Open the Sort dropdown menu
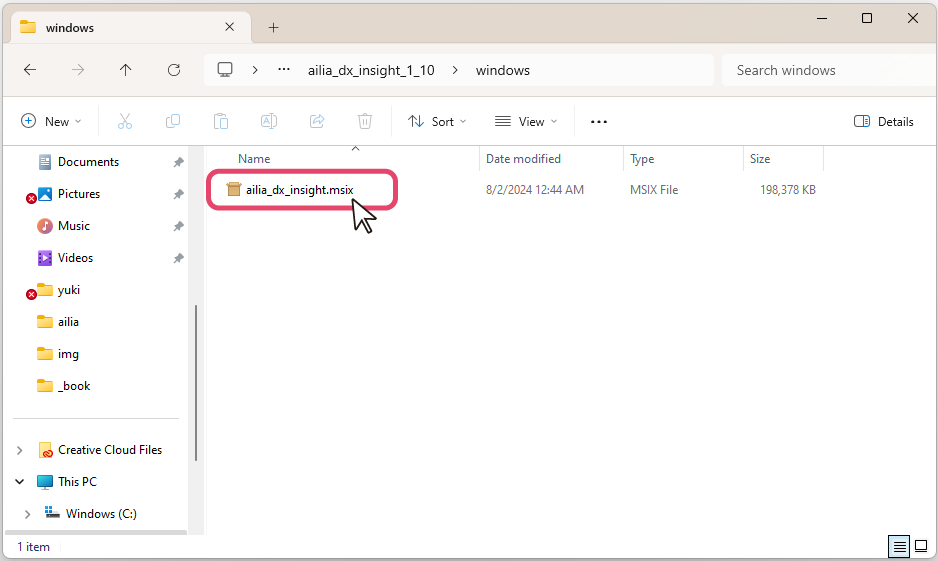938x561 pixels. point(437,121)
